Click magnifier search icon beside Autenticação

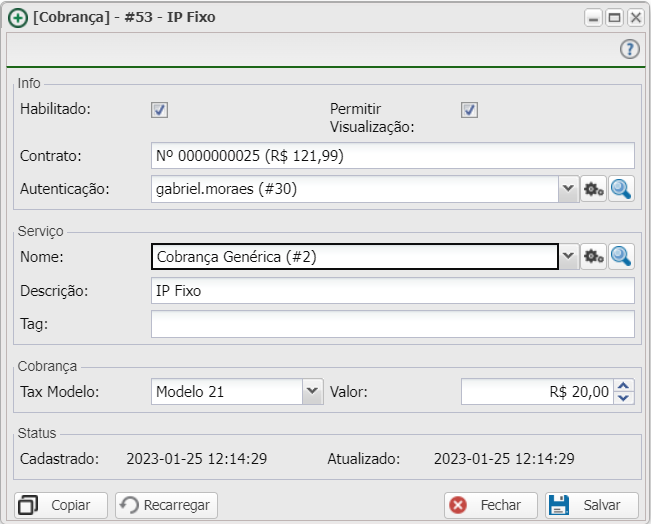click(x=621, y=189)
